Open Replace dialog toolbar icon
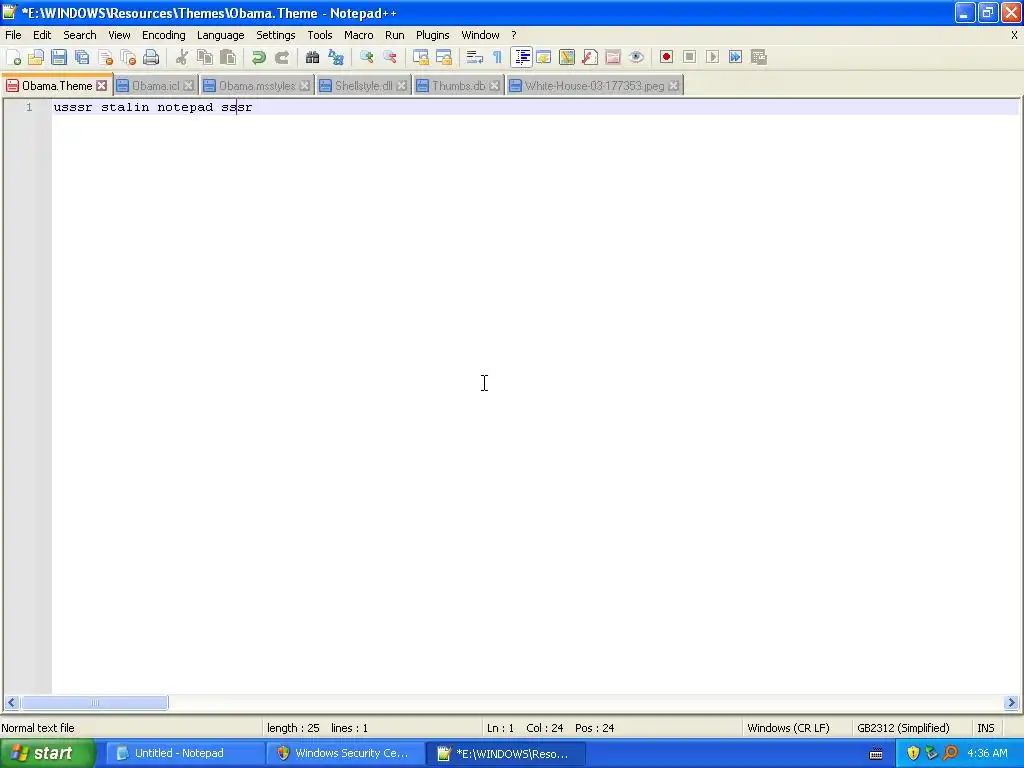This screenshot has width=1024, height=768. point(336,57)
